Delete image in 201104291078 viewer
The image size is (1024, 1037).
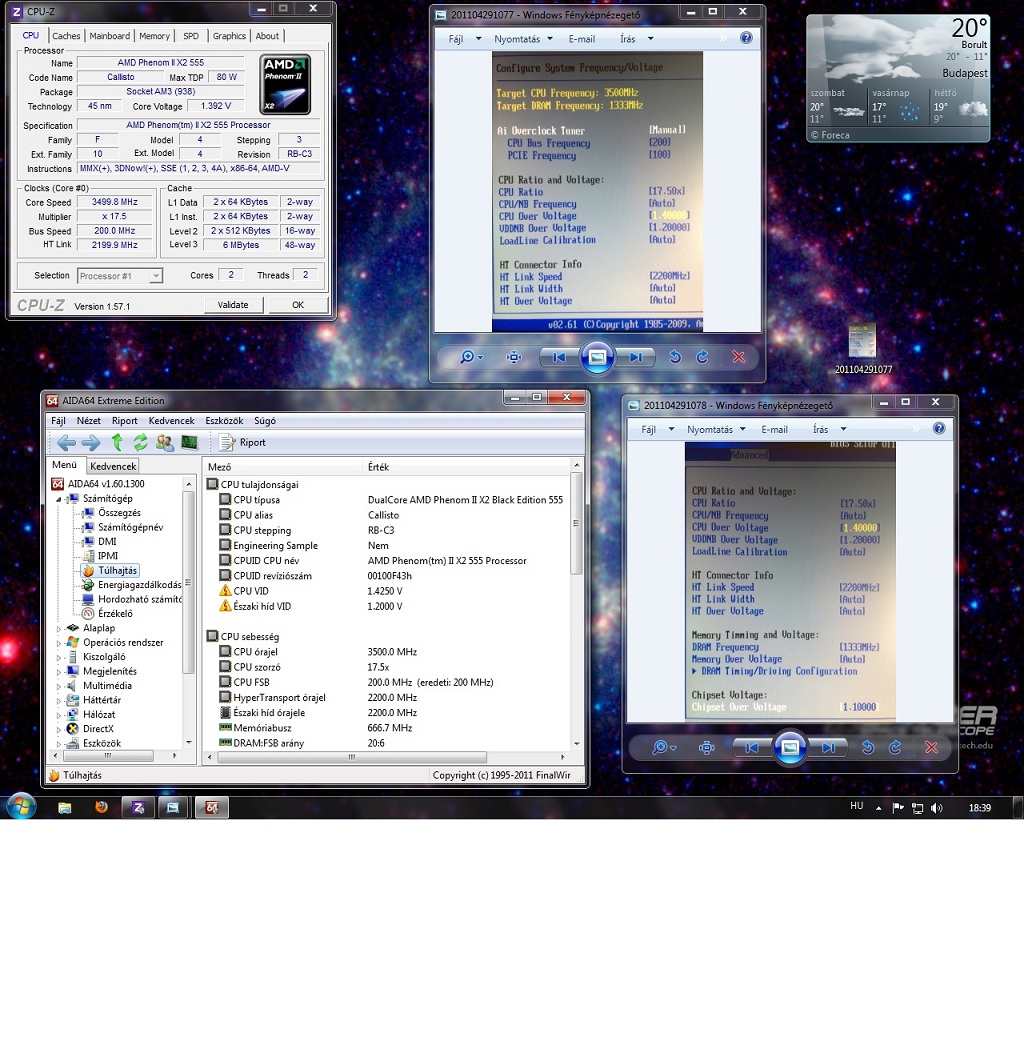(x=931, y=747)
